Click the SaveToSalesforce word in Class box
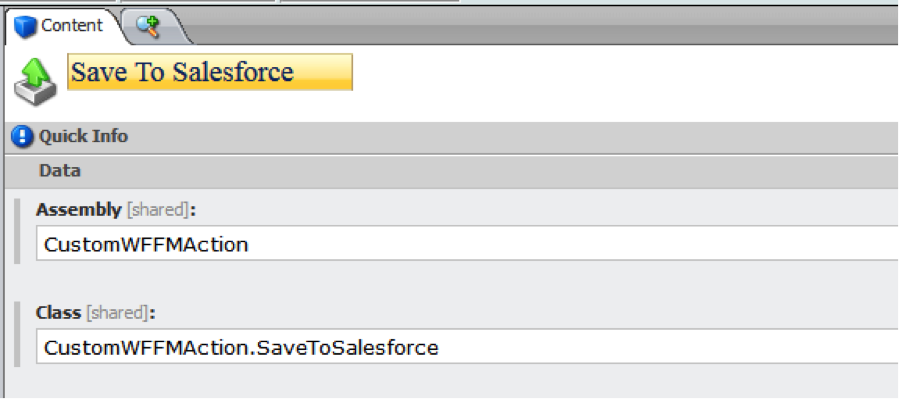 [347, 347]
